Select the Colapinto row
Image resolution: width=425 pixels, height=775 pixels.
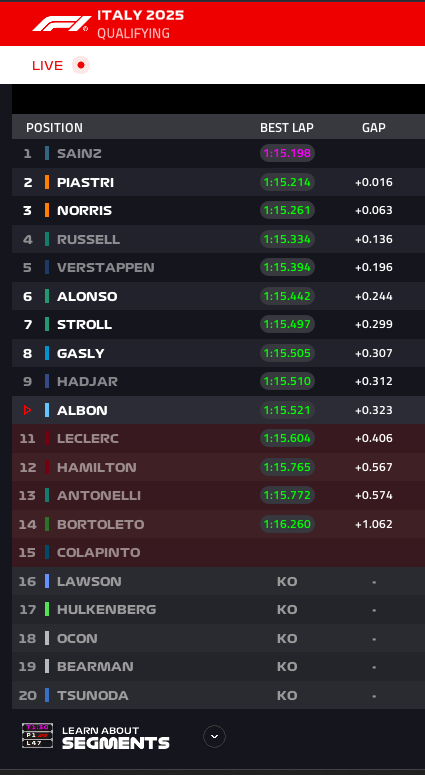click(x=218, y=553)
